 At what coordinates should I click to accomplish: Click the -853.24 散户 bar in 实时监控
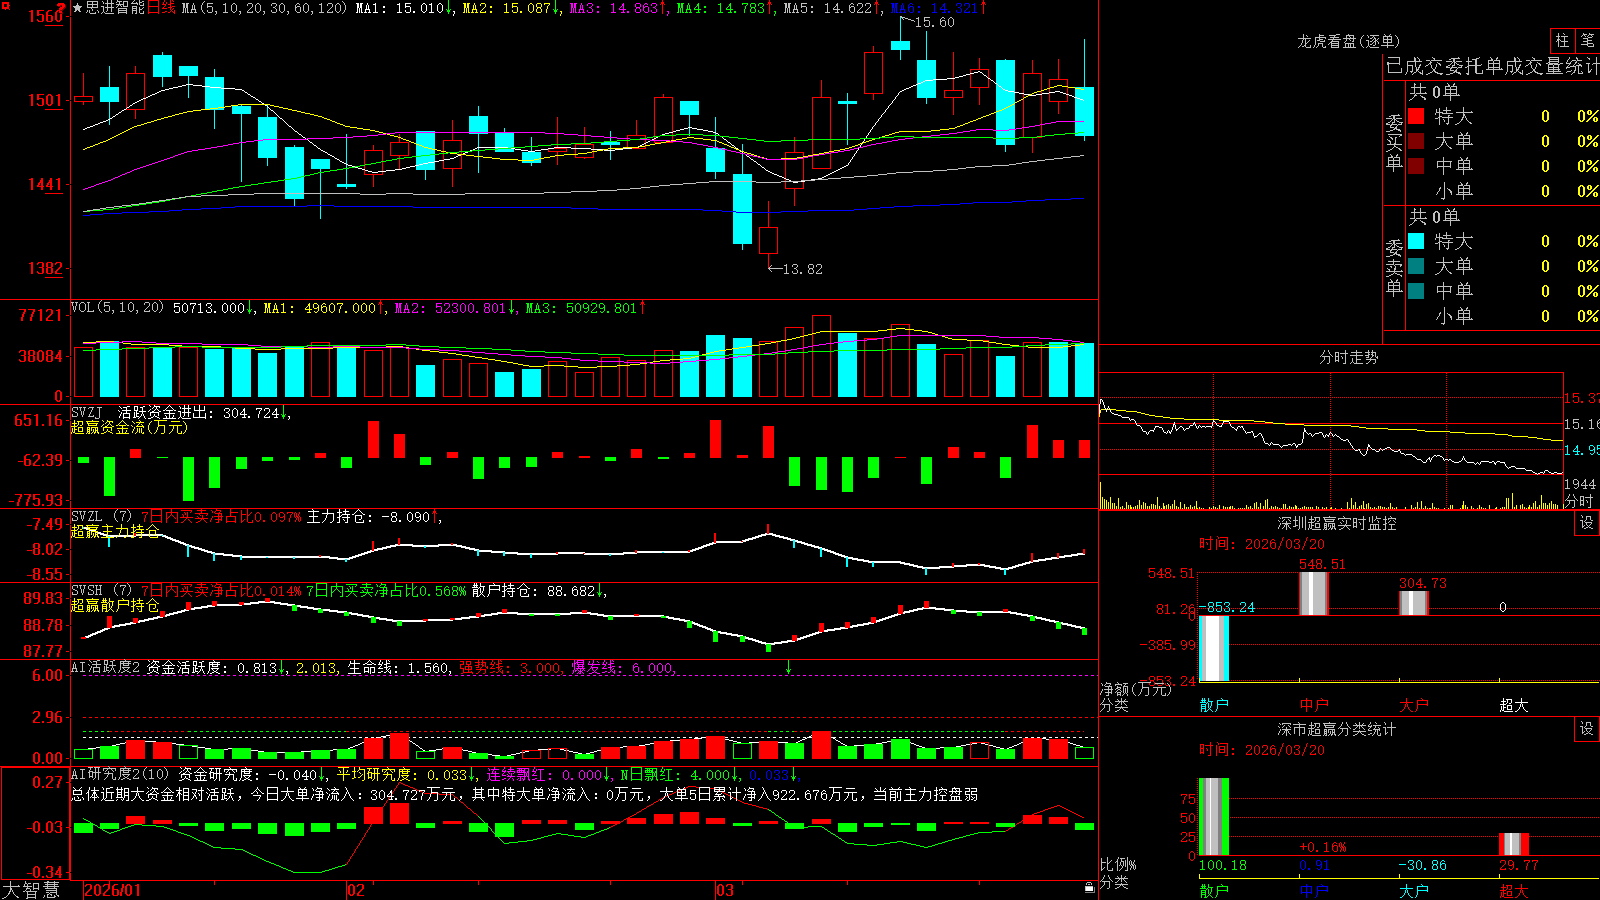tap(1214, 648)
